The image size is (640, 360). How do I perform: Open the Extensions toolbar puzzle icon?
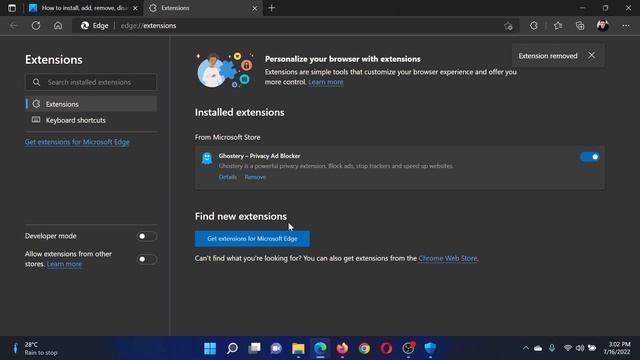(534, 26)
